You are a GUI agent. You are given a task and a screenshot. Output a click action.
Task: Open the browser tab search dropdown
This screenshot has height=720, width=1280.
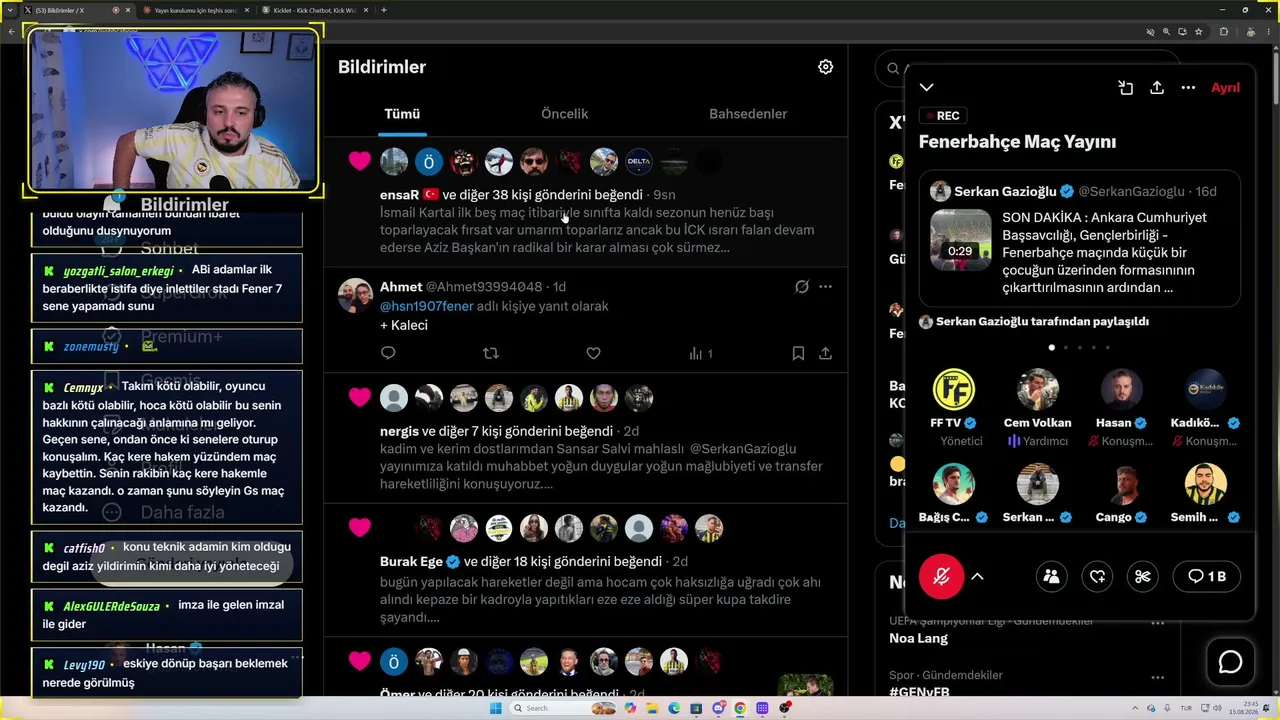[x=9, y=10]
